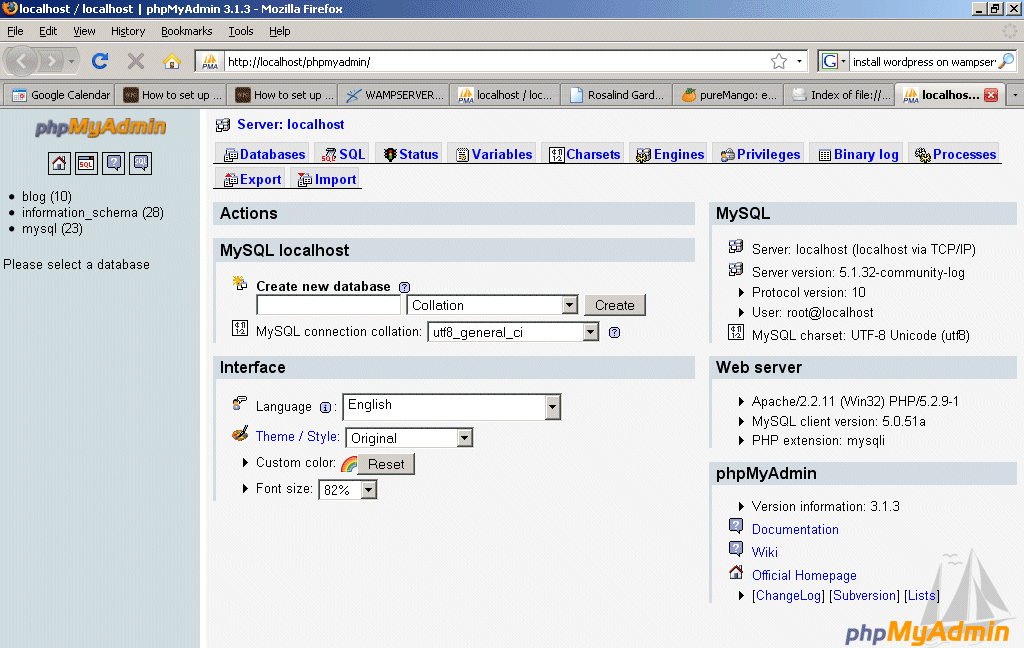Image resolution: width=1024 pixels, height=648 pixels.
Task: Click the help icon beside Create new database
Action: pos(404,287)
